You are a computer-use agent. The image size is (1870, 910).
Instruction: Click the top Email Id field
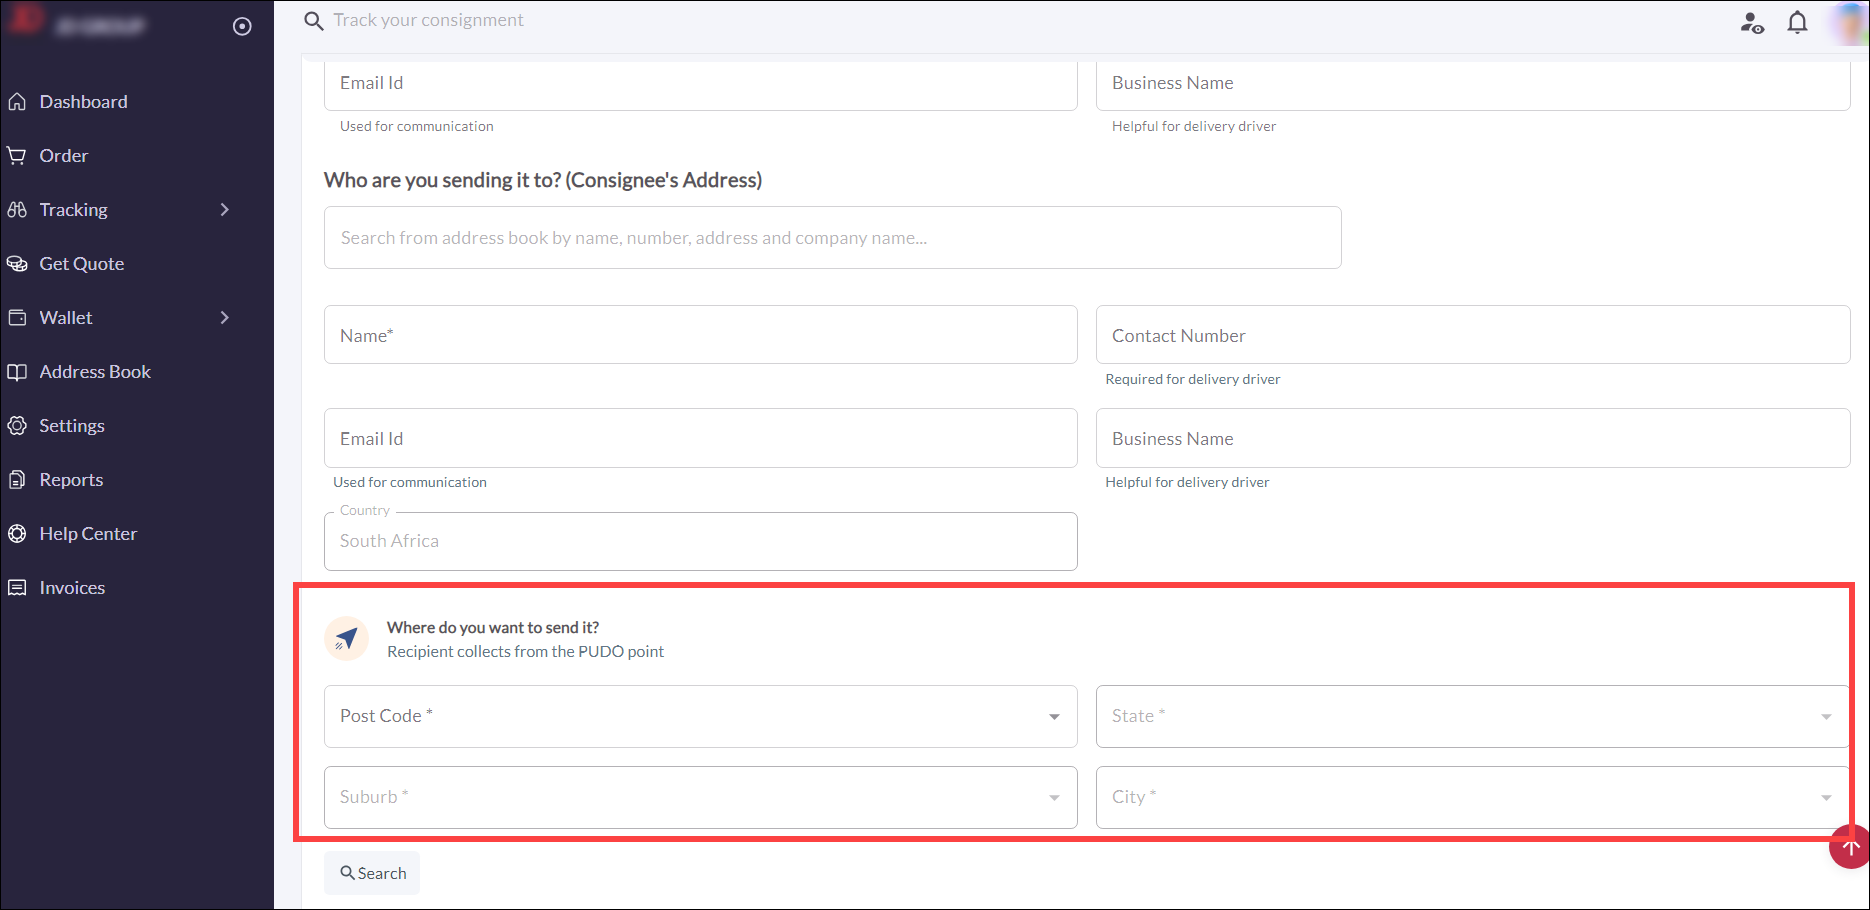(700, 84)
